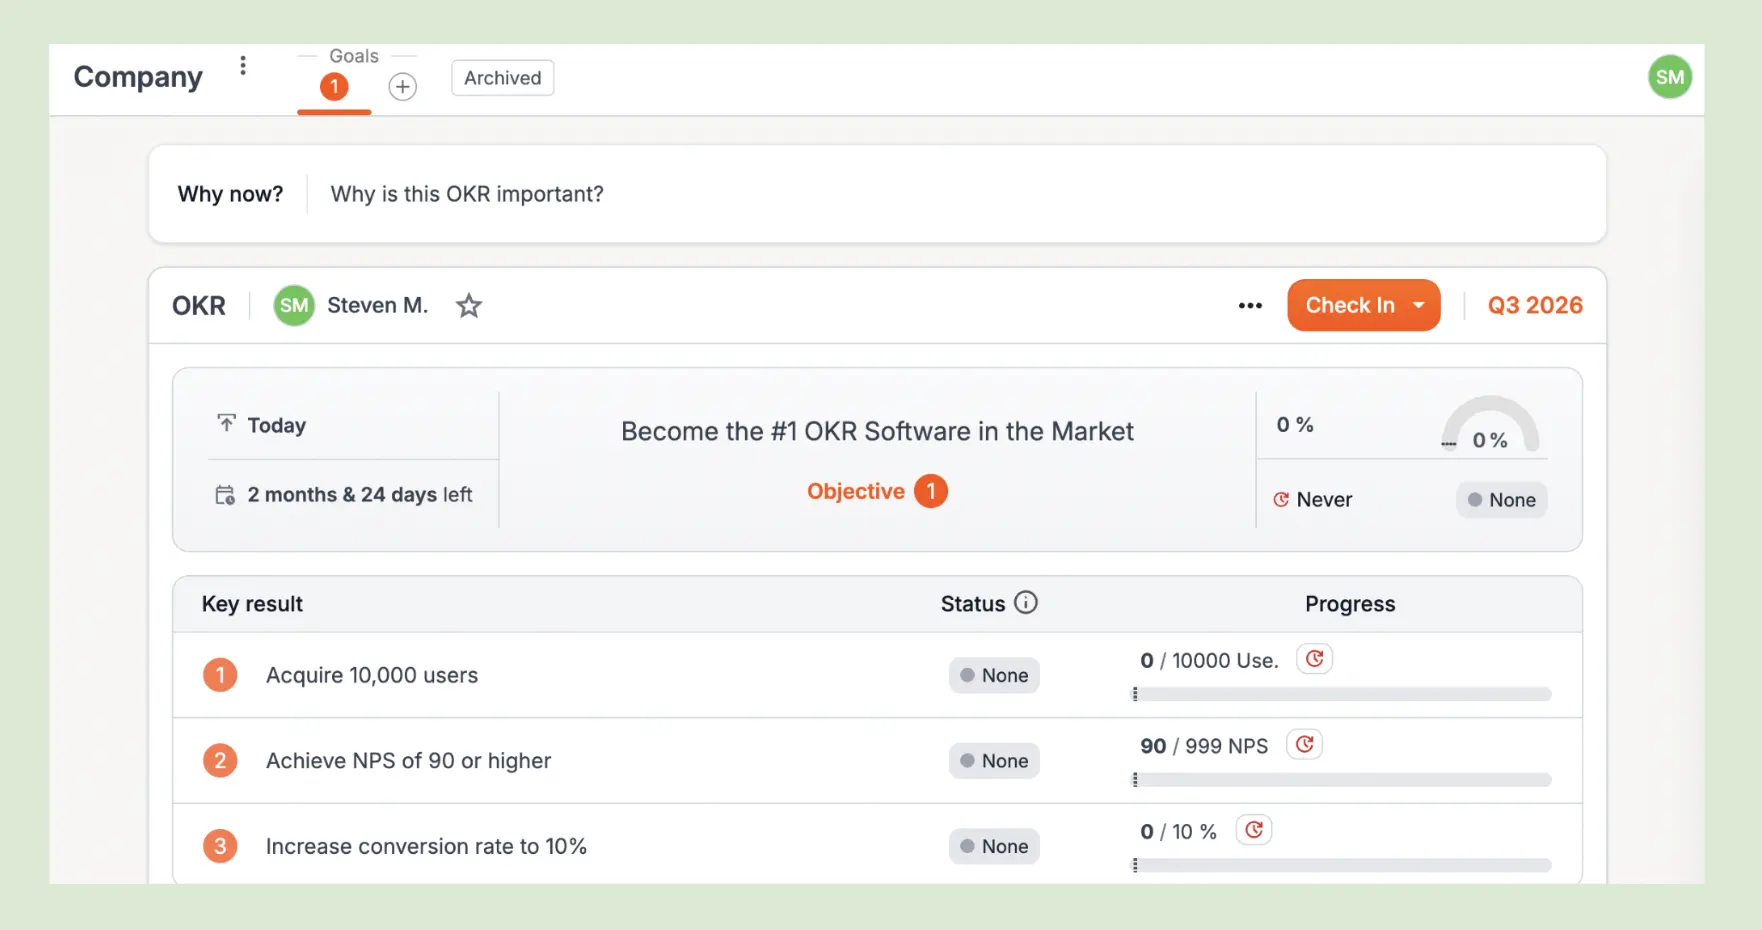
Task: Click the objective title Become the #1 OKR Software
Action: (x=877, y=431)
